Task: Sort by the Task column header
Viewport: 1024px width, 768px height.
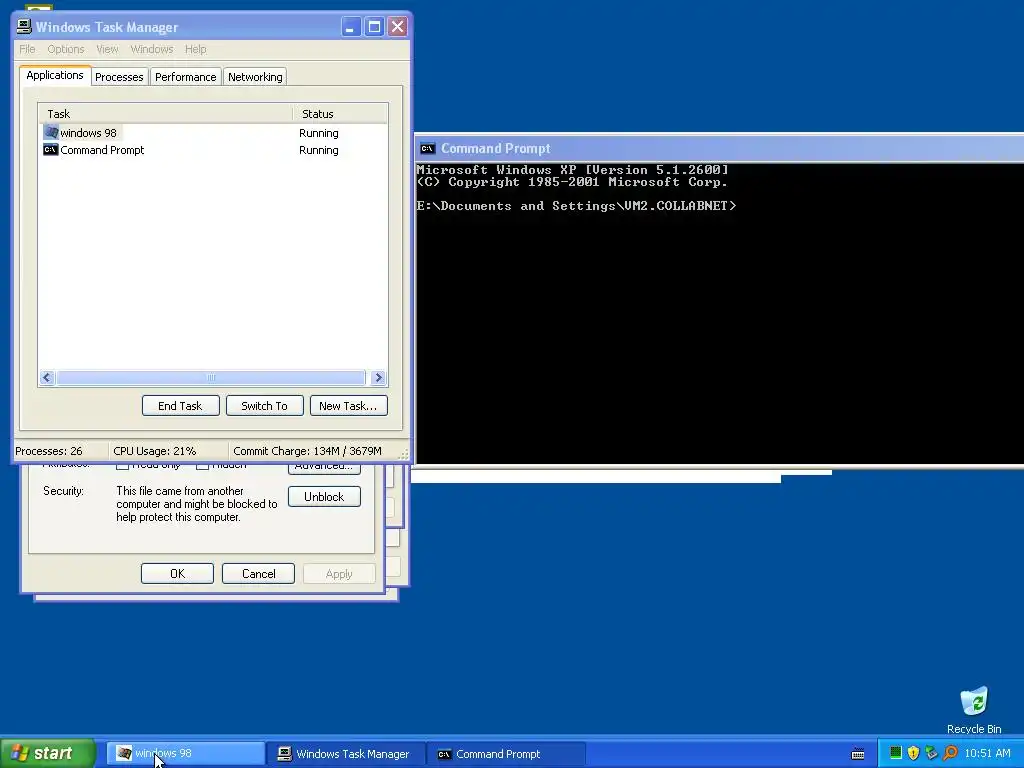Action: pos(165,114)
